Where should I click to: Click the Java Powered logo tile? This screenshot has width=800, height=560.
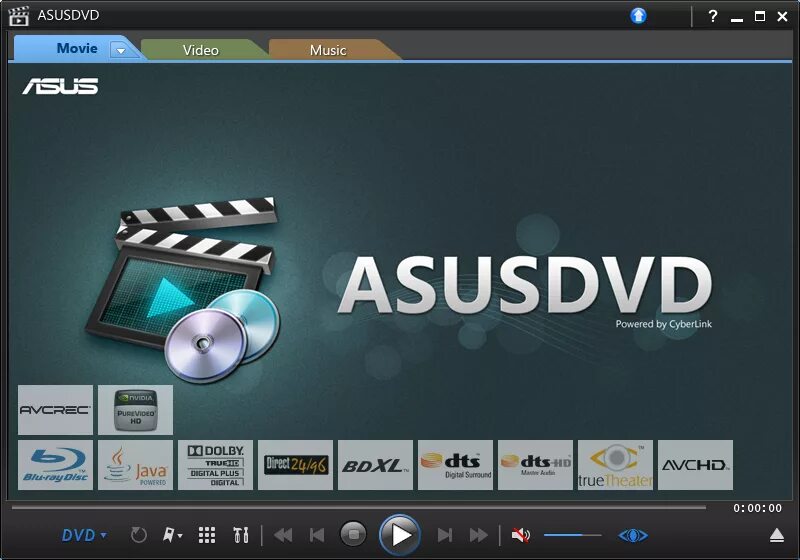click(x=135, y=465)
